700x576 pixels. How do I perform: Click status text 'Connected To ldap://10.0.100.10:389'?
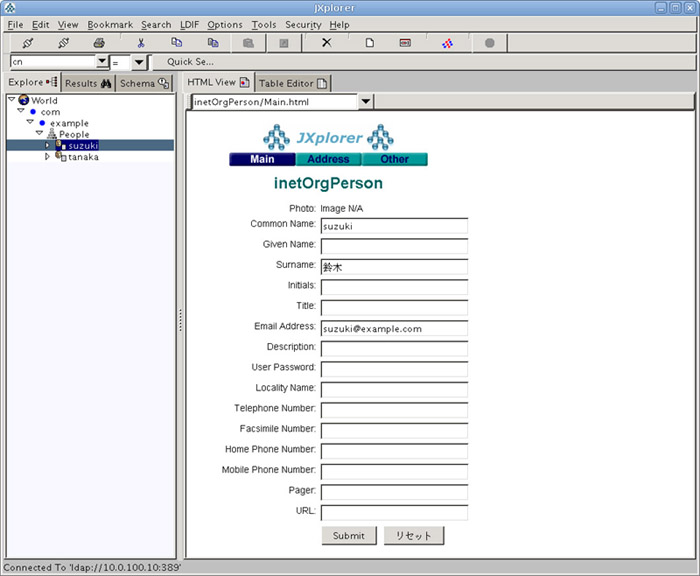coord(92,568)
